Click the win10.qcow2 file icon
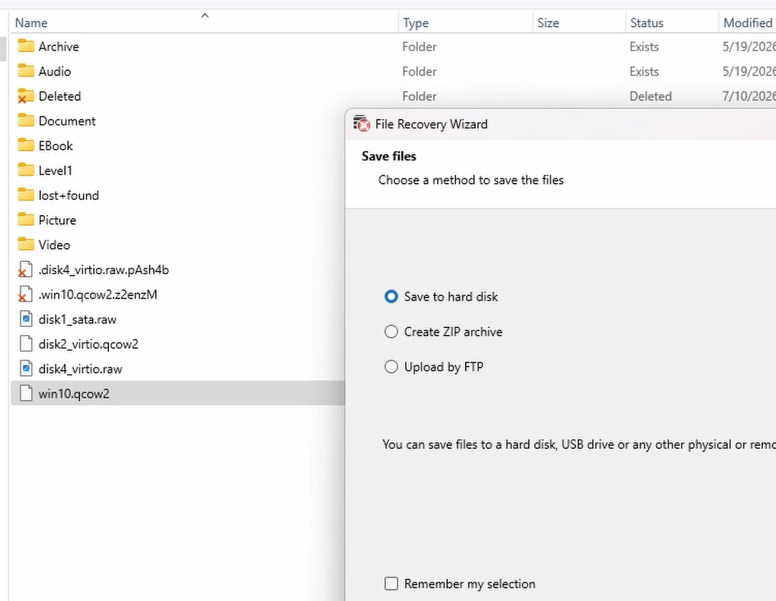This screenshot has width=776, height=601. click(x=26, y=393)
